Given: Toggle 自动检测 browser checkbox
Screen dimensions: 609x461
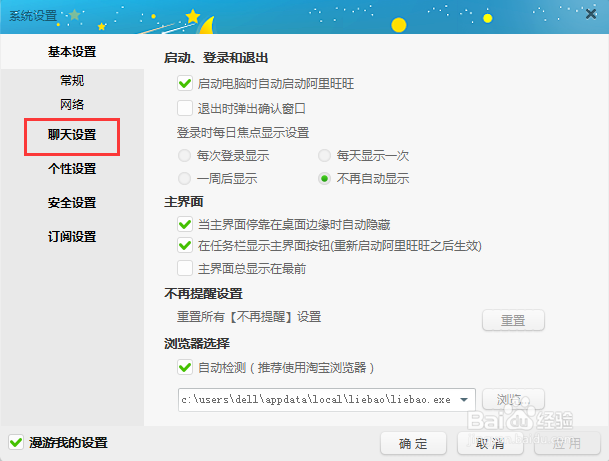Looking at the screenshot, I should [185, 367].
